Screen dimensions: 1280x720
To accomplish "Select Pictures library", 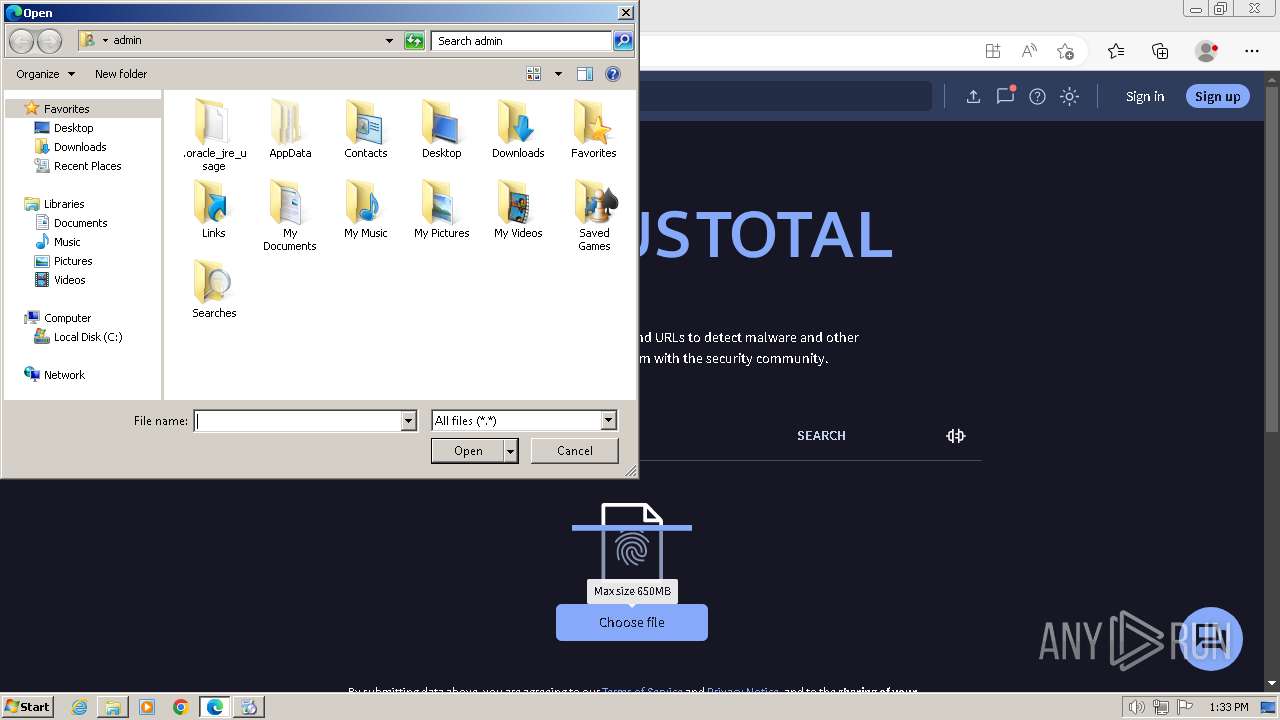I will click(x=73, y=261).
